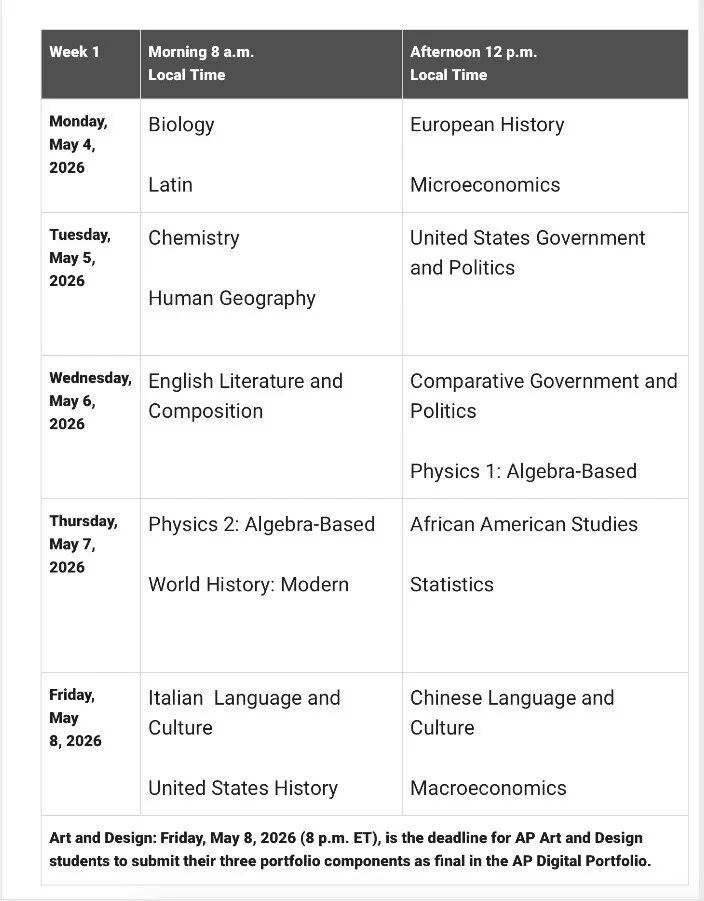Click European History exam

487,125
